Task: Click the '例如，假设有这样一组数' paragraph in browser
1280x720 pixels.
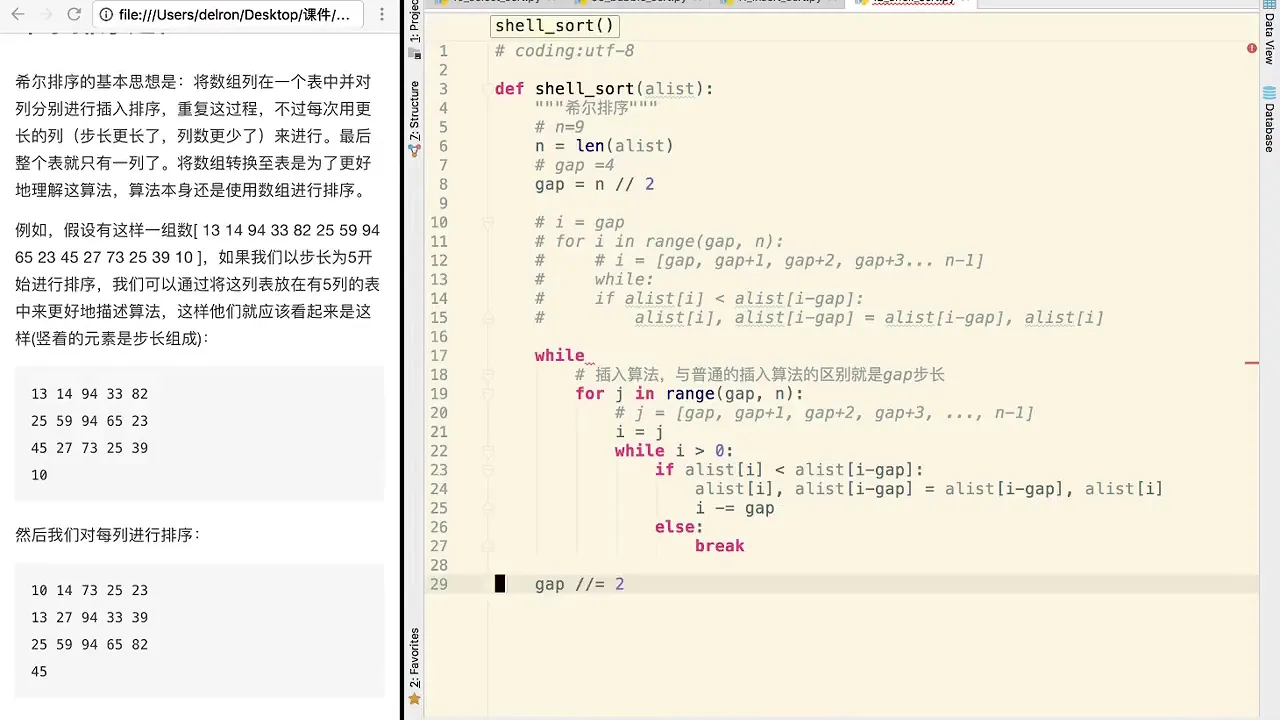Action: click(x=197, y=285)
